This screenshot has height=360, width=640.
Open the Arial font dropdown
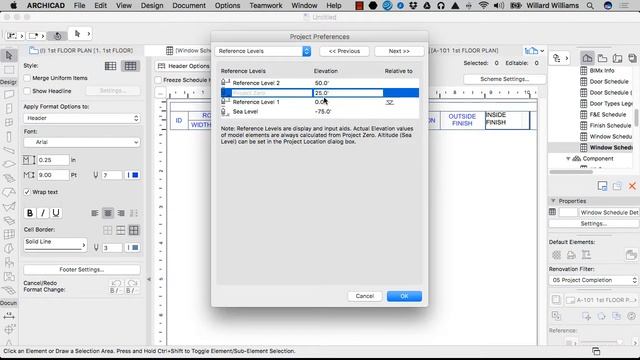click(x=82, y=142)
